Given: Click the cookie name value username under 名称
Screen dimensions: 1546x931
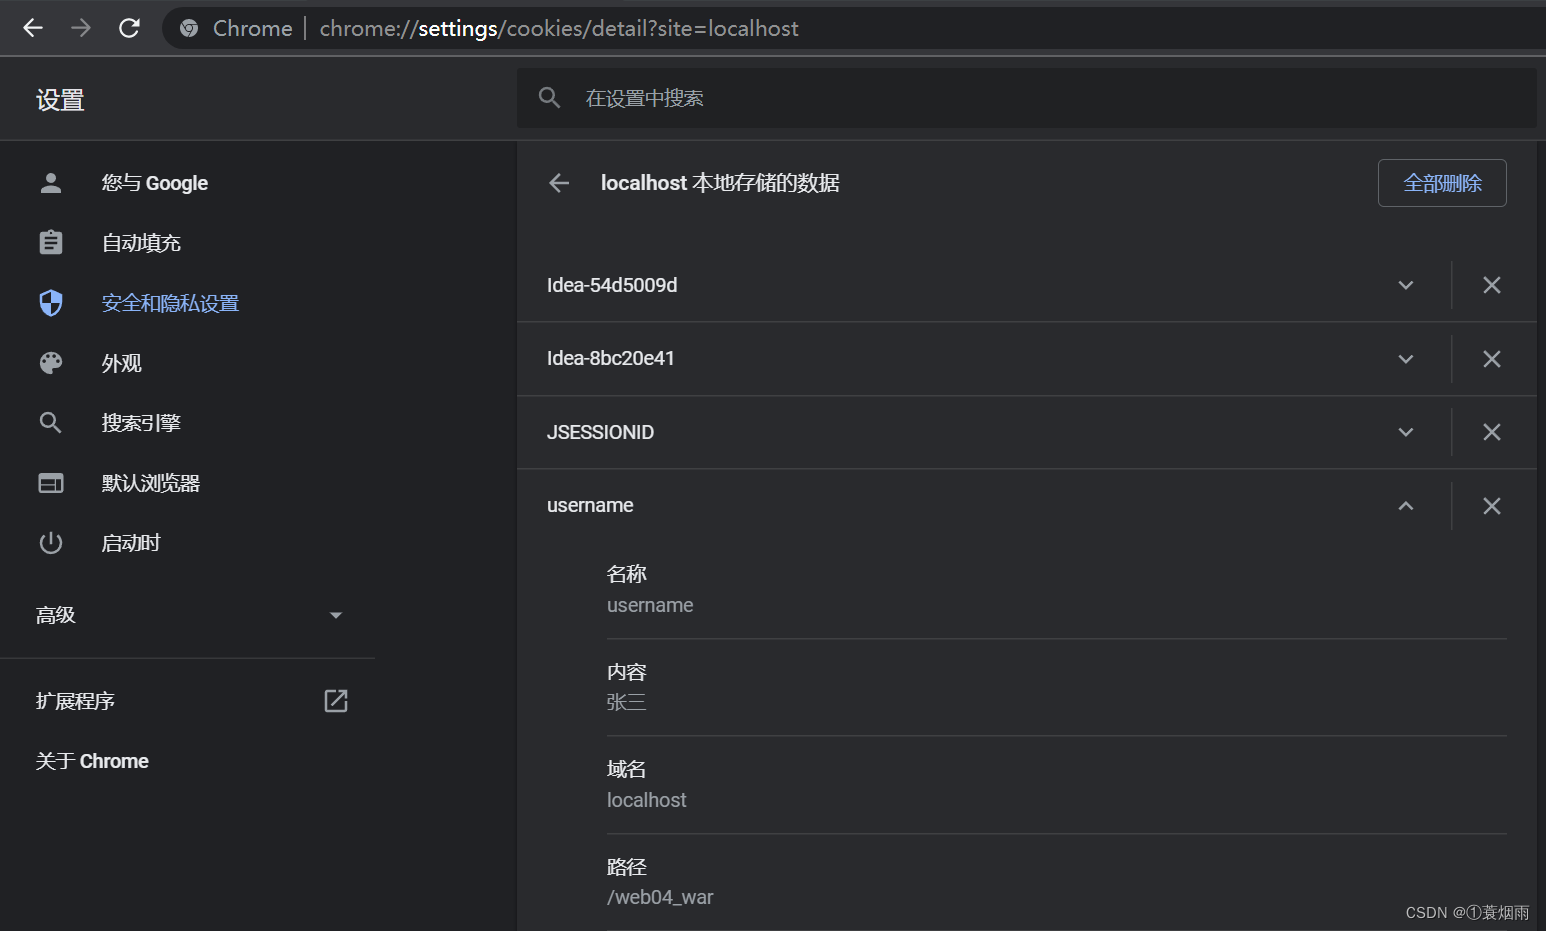Looking at the screenshot, I should [650, 605].
